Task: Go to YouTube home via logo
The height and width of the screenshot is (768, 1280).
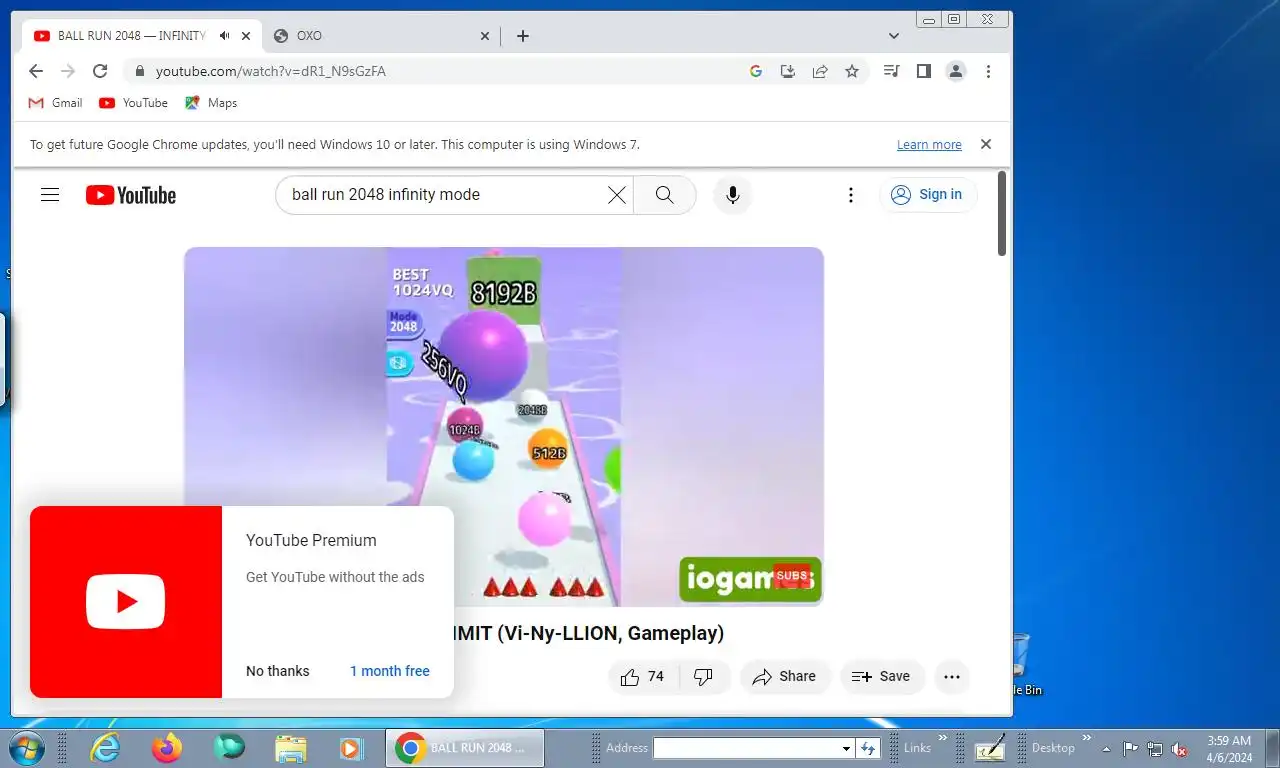Action: click(131, 195)
